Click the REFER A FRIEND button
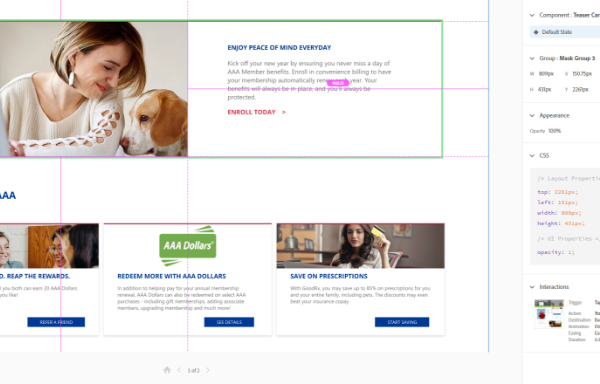This screenshot has width=600, height=384. point(56,322)
